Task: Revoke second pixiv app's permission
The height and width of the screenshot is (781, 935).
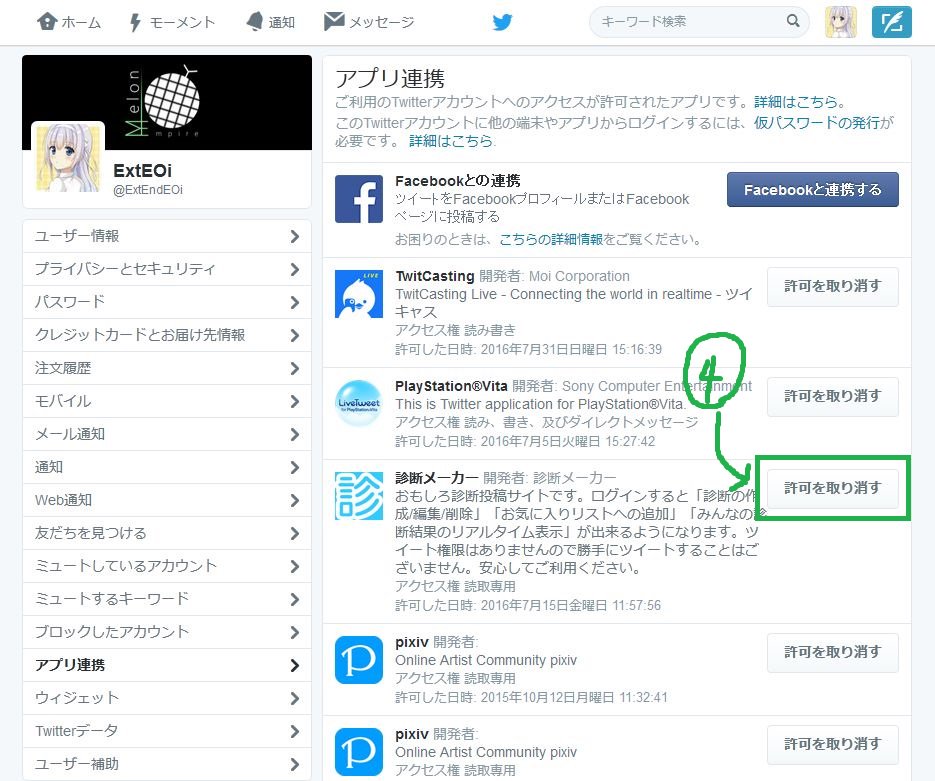Action: click(x=832, y=744)
